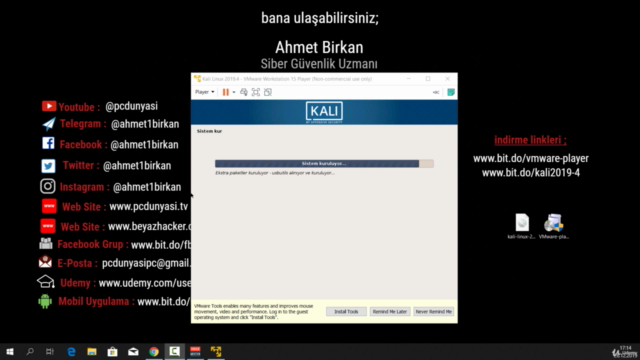Click the Udemy graduation cap icon

(x=46, y=282)
